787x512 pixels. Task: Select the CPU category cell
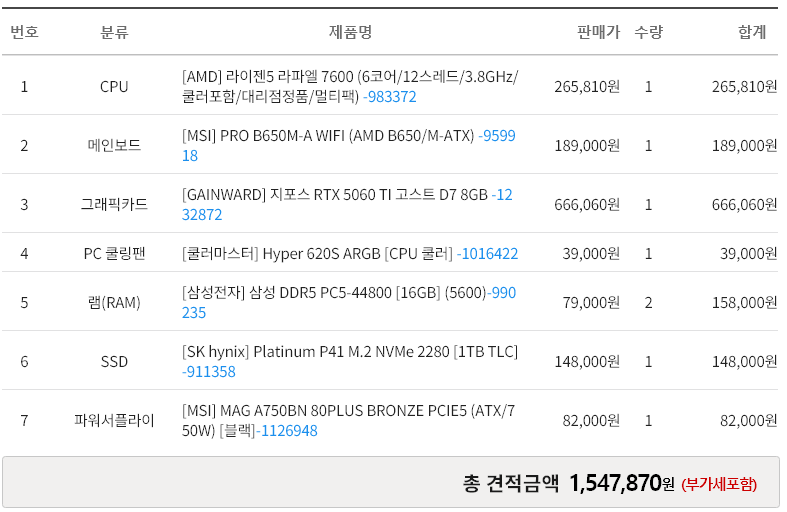tap(114, 87)
